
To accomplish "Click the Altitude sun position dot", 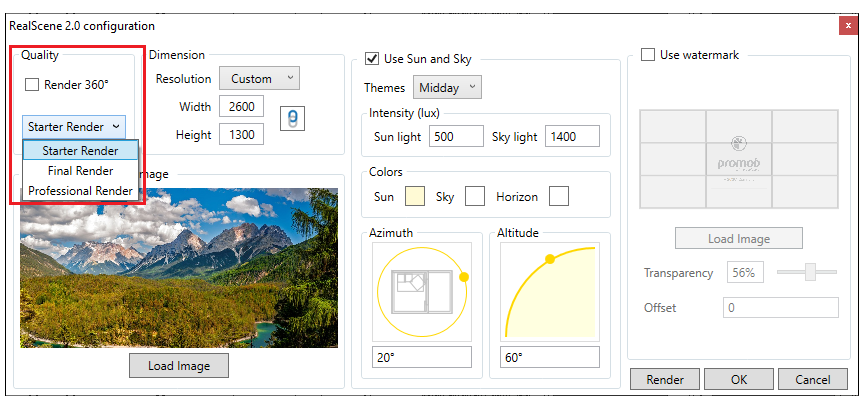I will 549,259.
